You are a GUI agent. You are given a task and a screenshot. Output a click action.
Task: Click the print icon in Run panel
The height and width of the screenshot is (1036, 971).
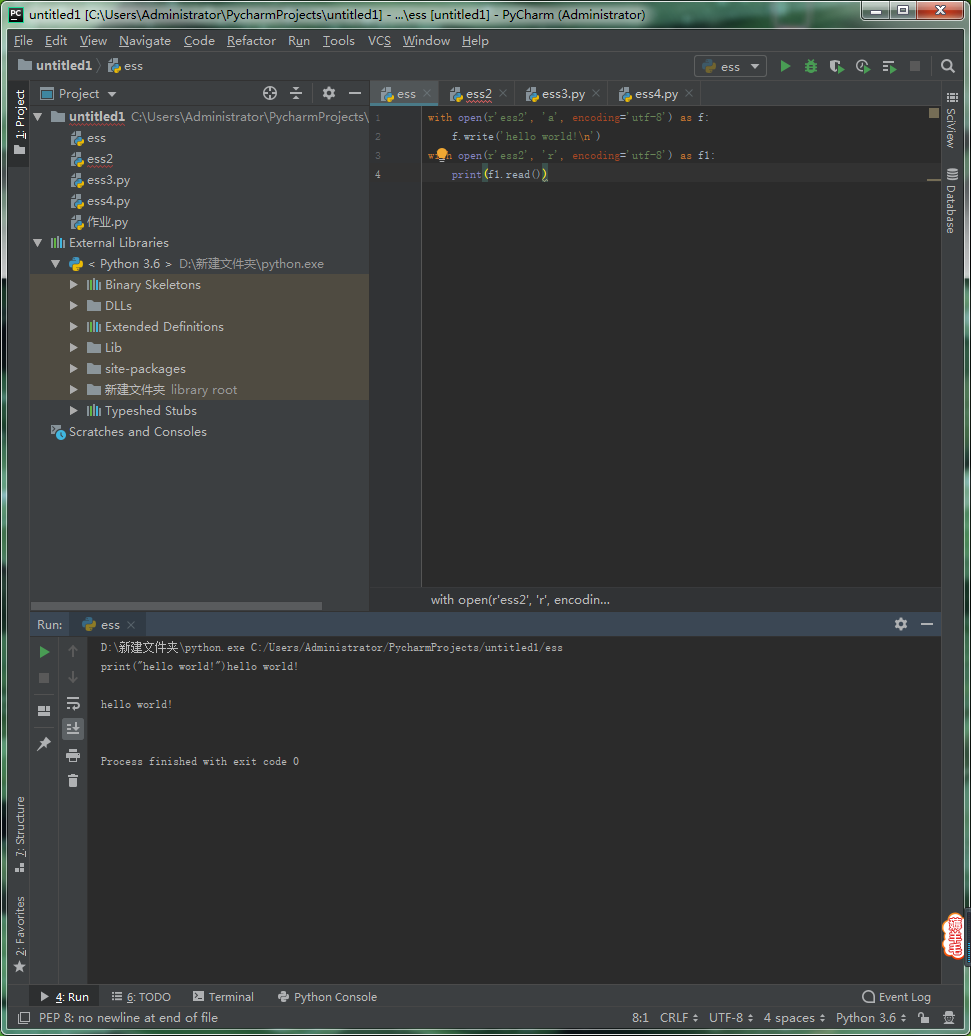coord(73,755)
